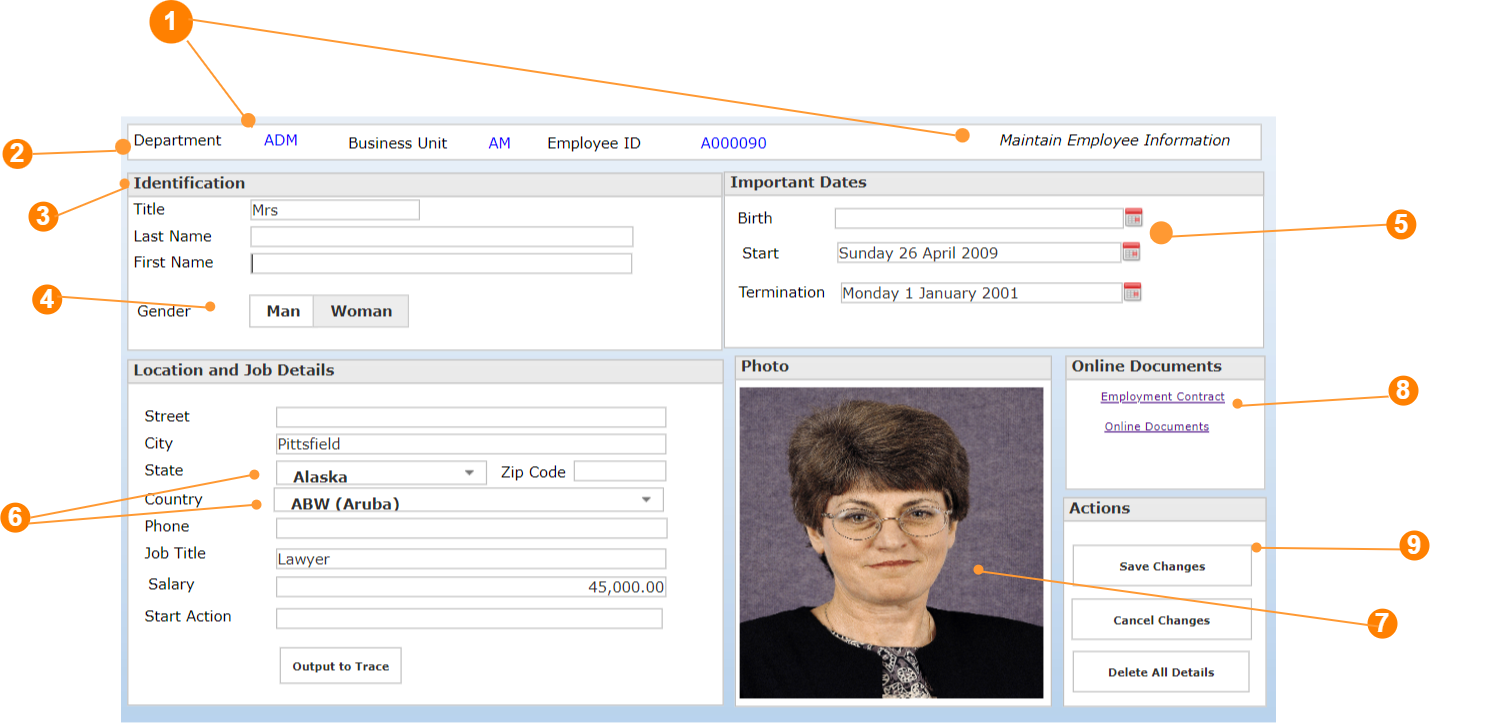
Task: Focus the Last Name input field
Action: pyautogui.click(x=441, y=237)
